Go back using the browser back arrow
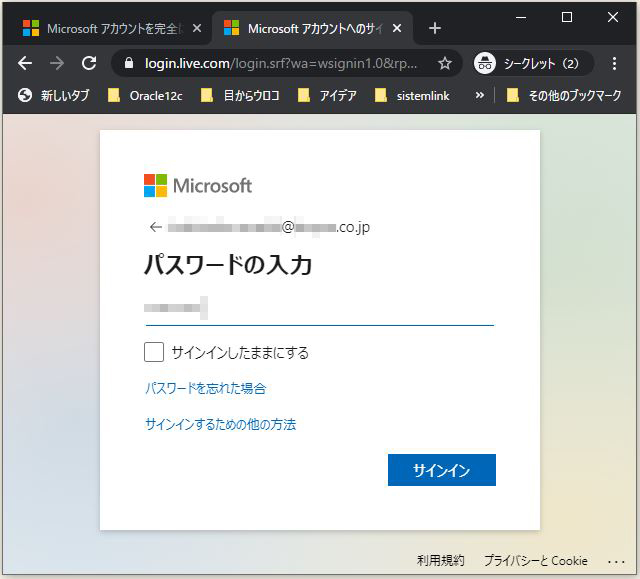The image size is (640, 579). click(x=25, y=63)
